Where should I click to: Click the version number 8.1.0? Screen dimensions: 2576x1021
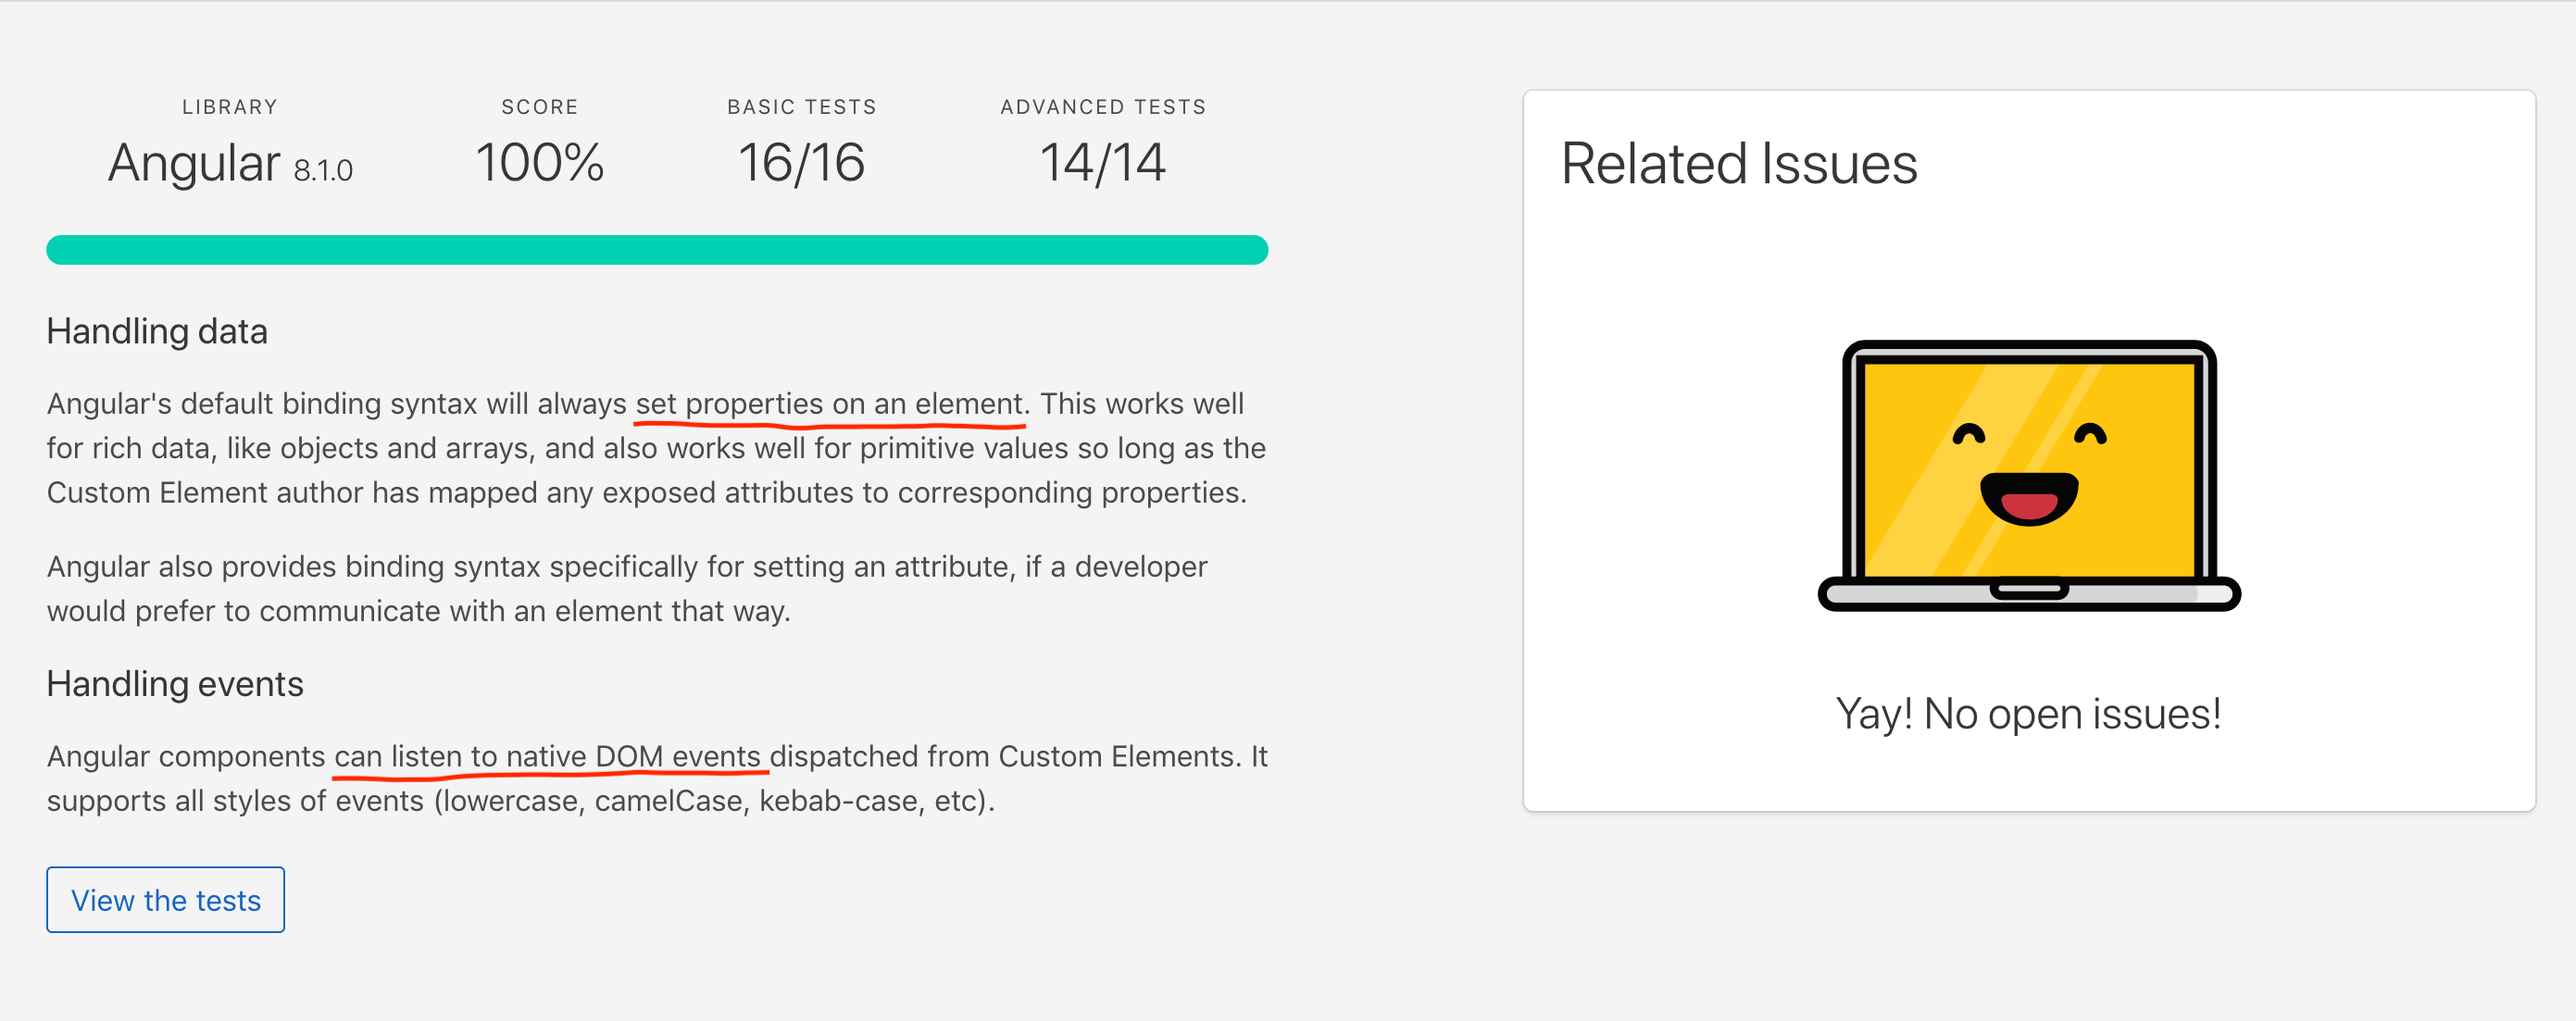[x=323, y=171]
